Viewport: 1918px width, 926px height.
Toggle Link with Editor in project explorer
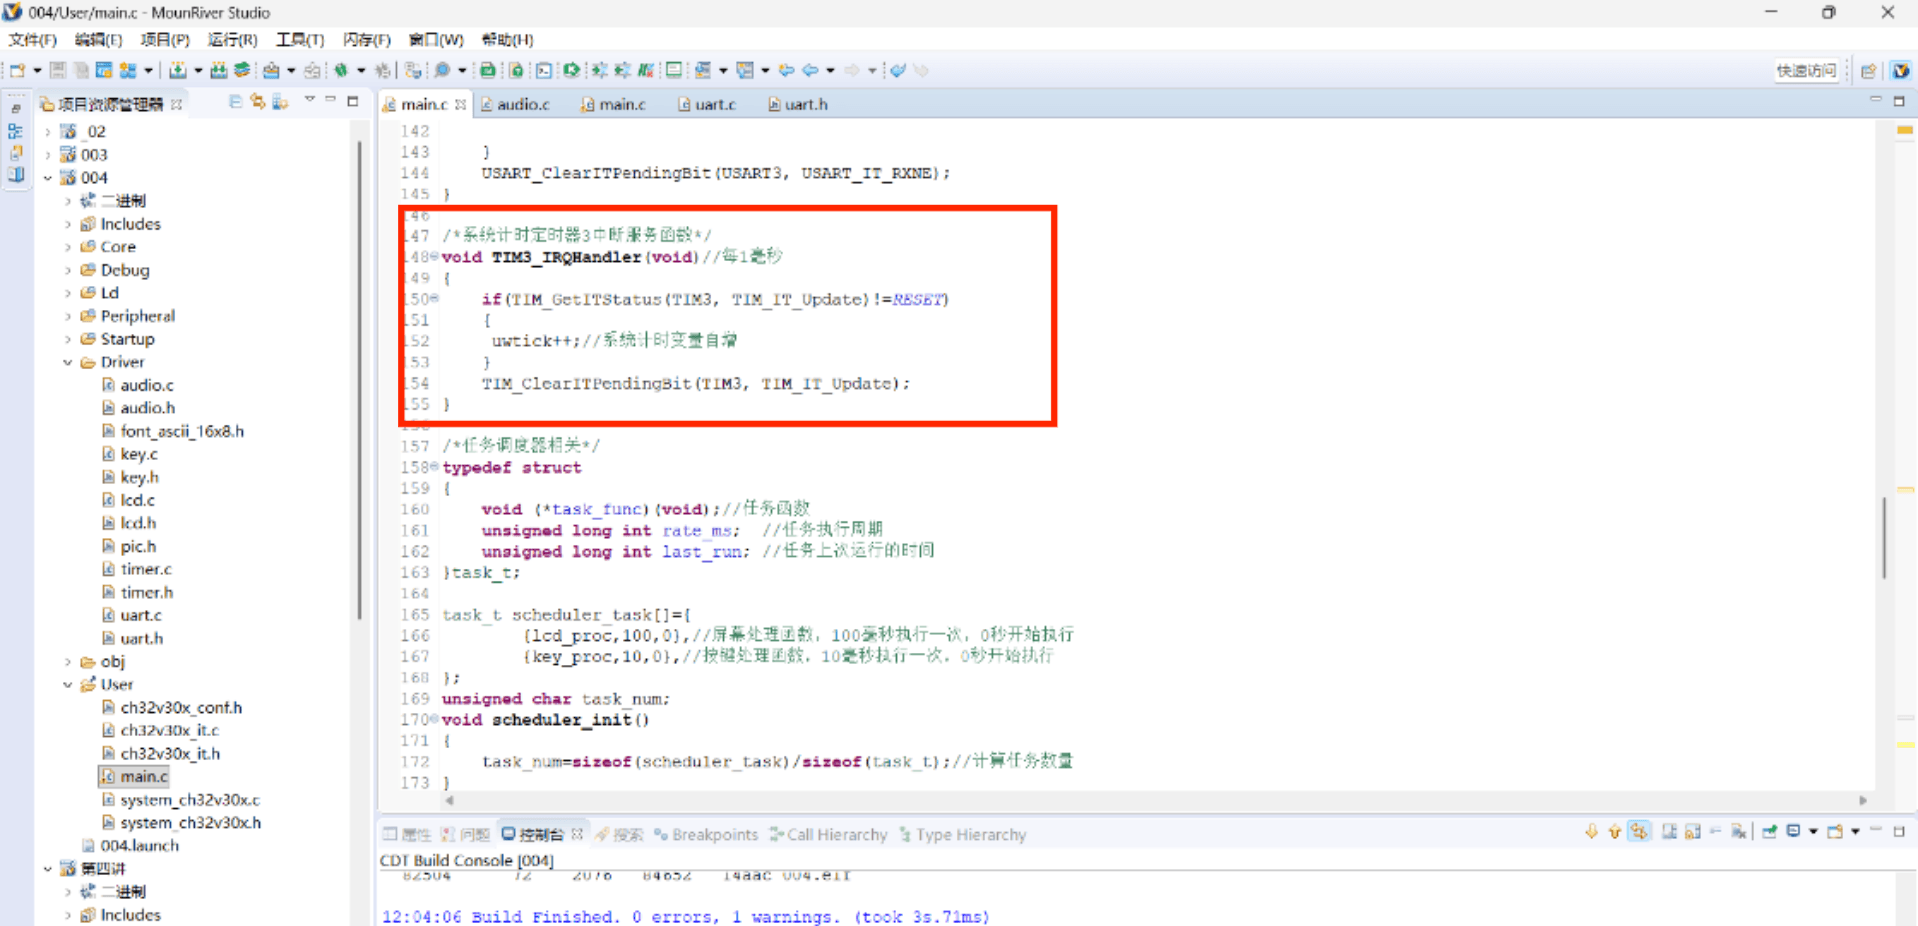(x=258, y=102)
